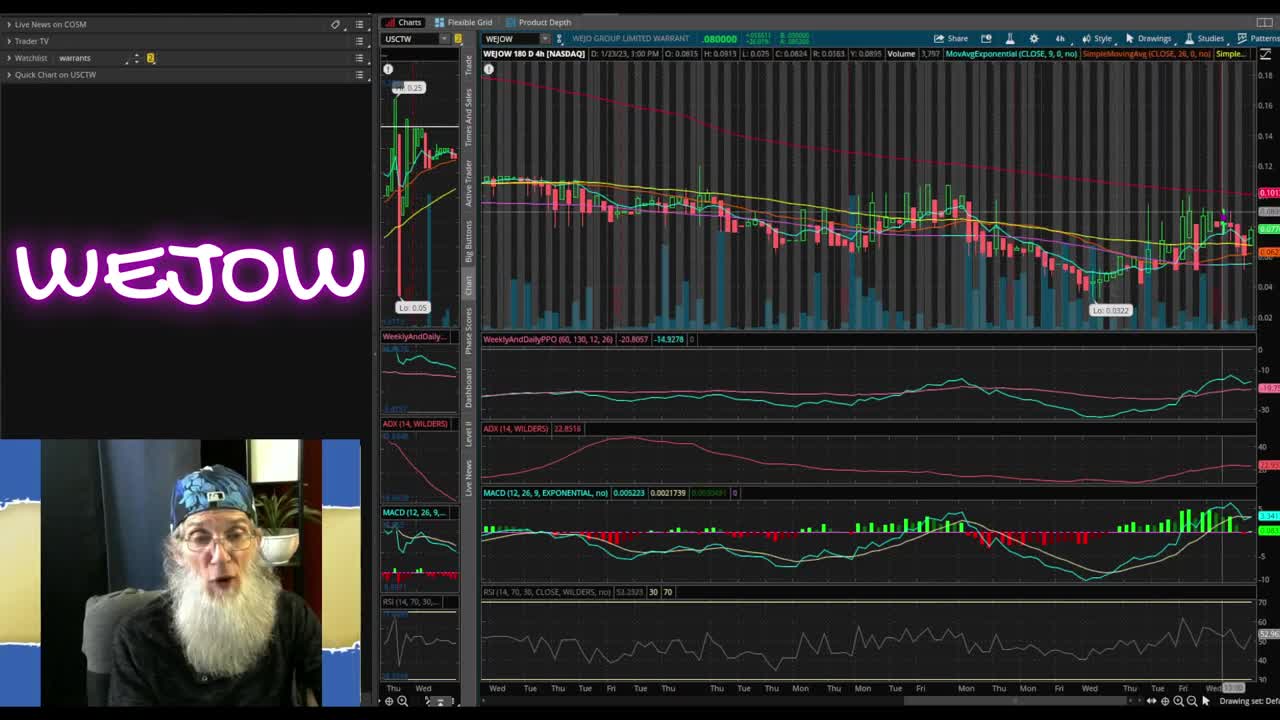The image size is (1280, 720).
Task: Click the symbol actions icon beside WEJOW
Action: coord(559,39)
